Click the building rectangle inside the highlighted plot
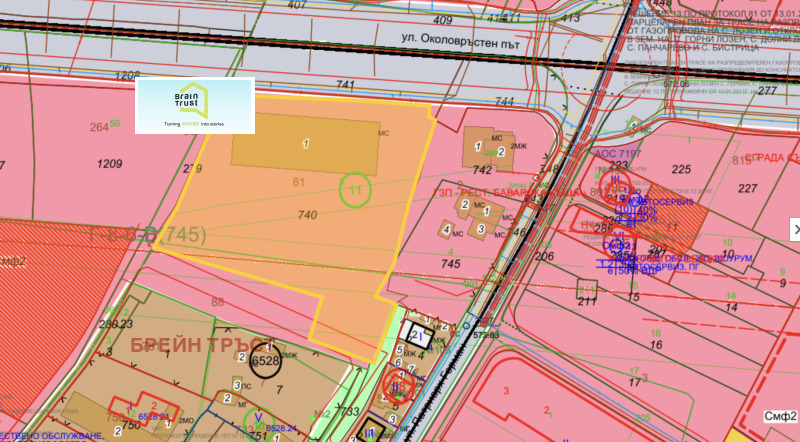 (306, 145)
